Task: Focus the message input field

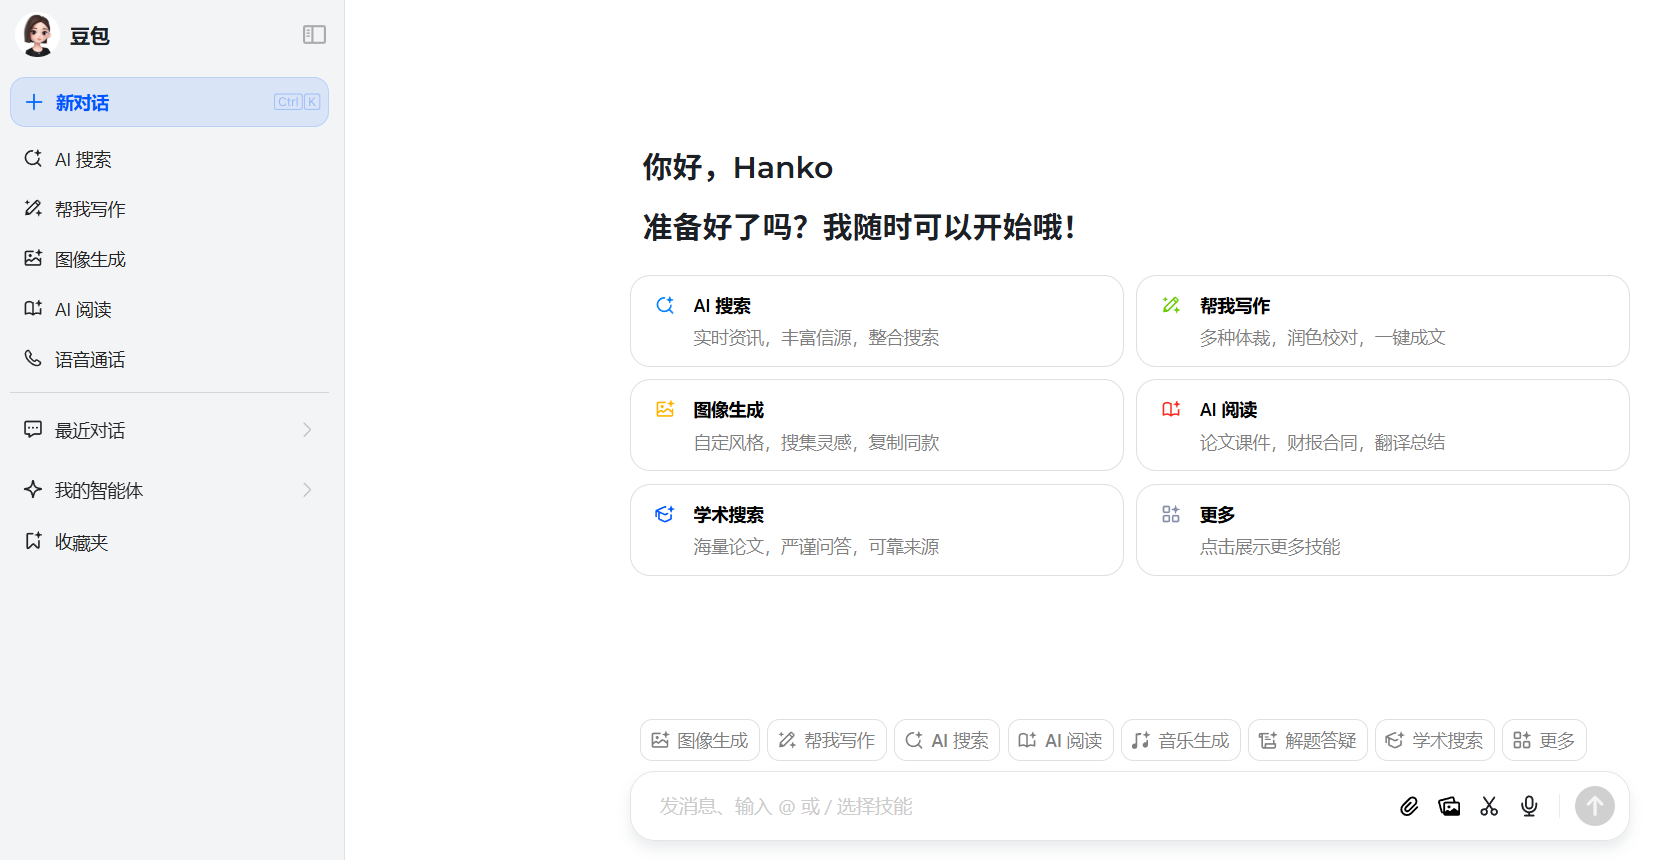Action: pos(1020,806)
